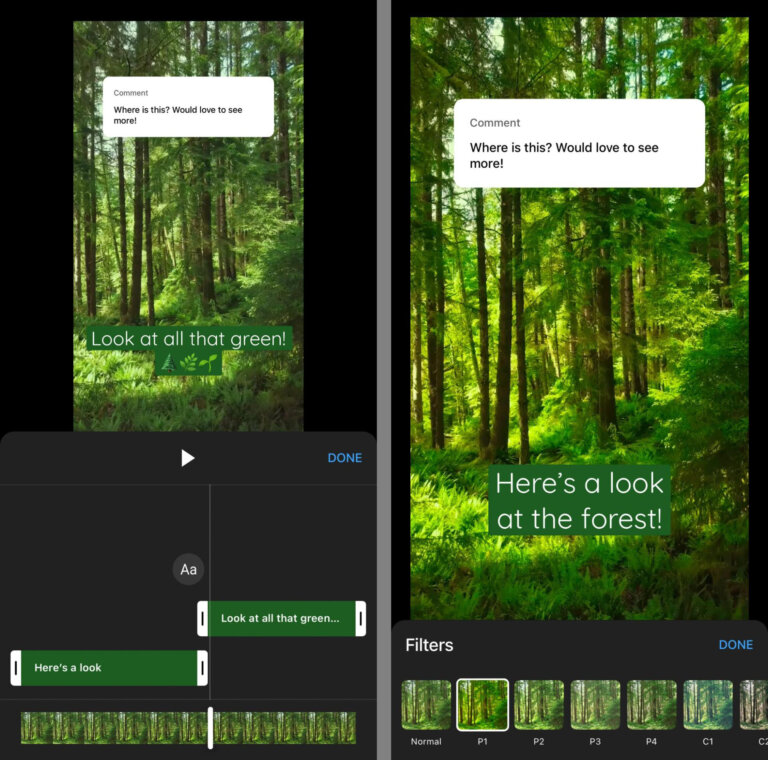The image size is (768, 760).
Task: Apply the P4 filter
Action: click(x=651, y=705)
